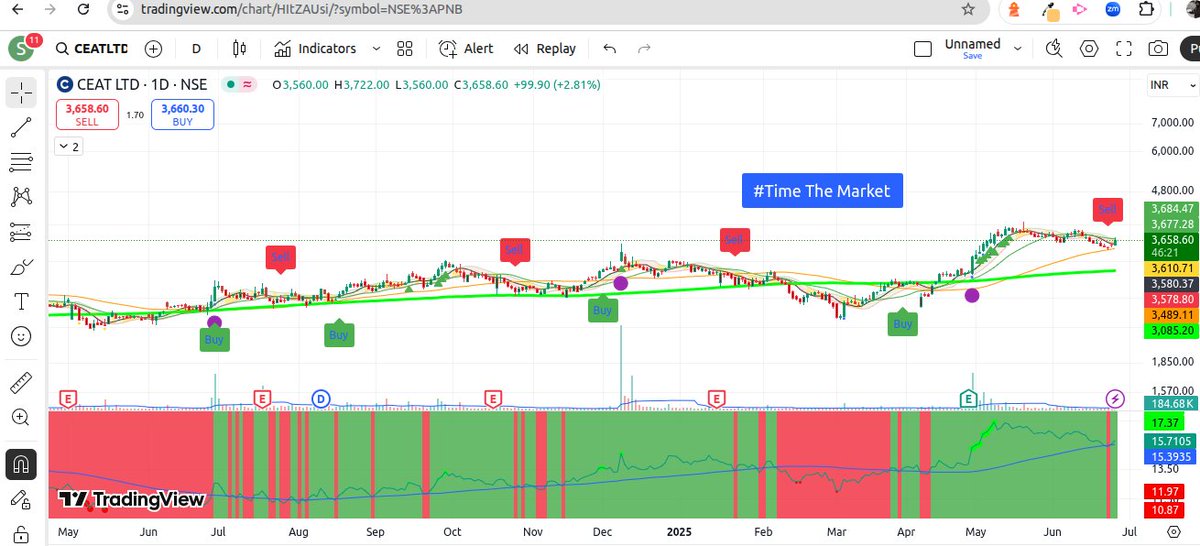Click the red 3,658.60 SELL button
1200x546 pixels.
(x=87, y=115)
